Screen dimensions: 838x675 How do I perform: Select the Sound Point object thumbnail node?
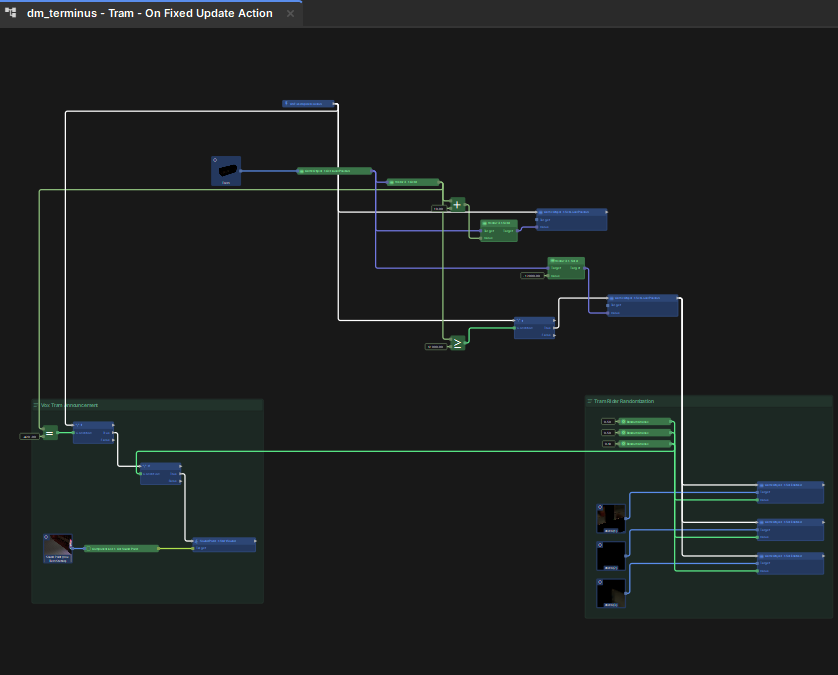[x=58, y=548]
